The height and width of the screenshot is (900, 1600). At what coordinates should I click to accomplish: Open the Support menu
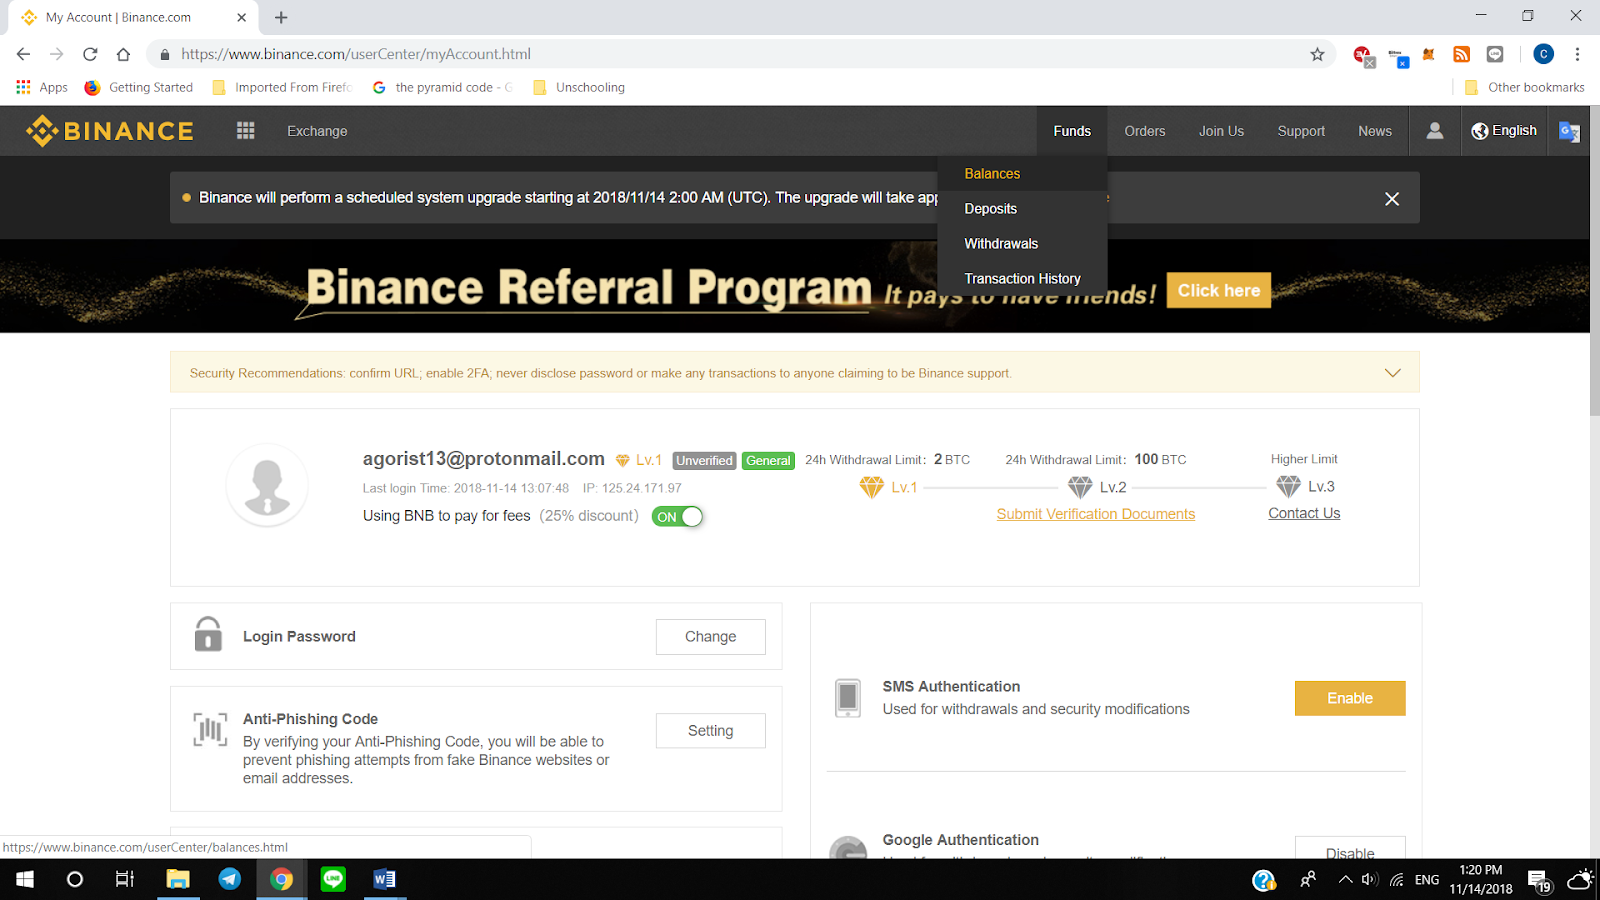click(x=1301, y=131)
